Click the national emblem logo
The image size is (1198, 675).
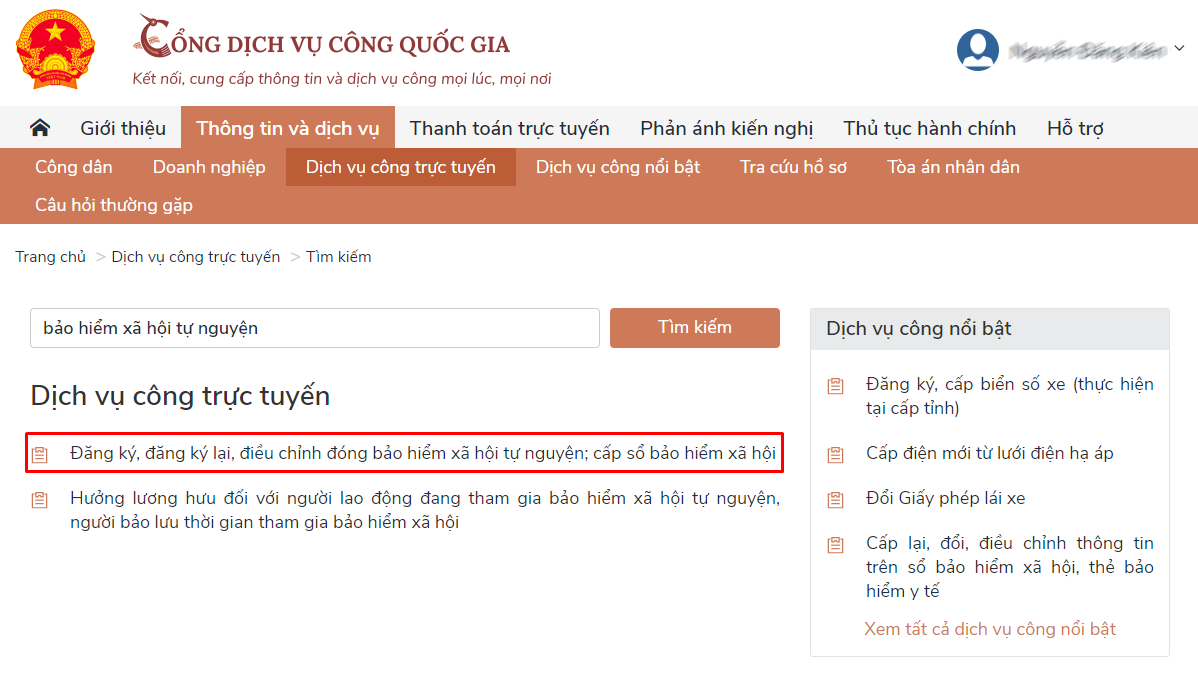[55, 50]
